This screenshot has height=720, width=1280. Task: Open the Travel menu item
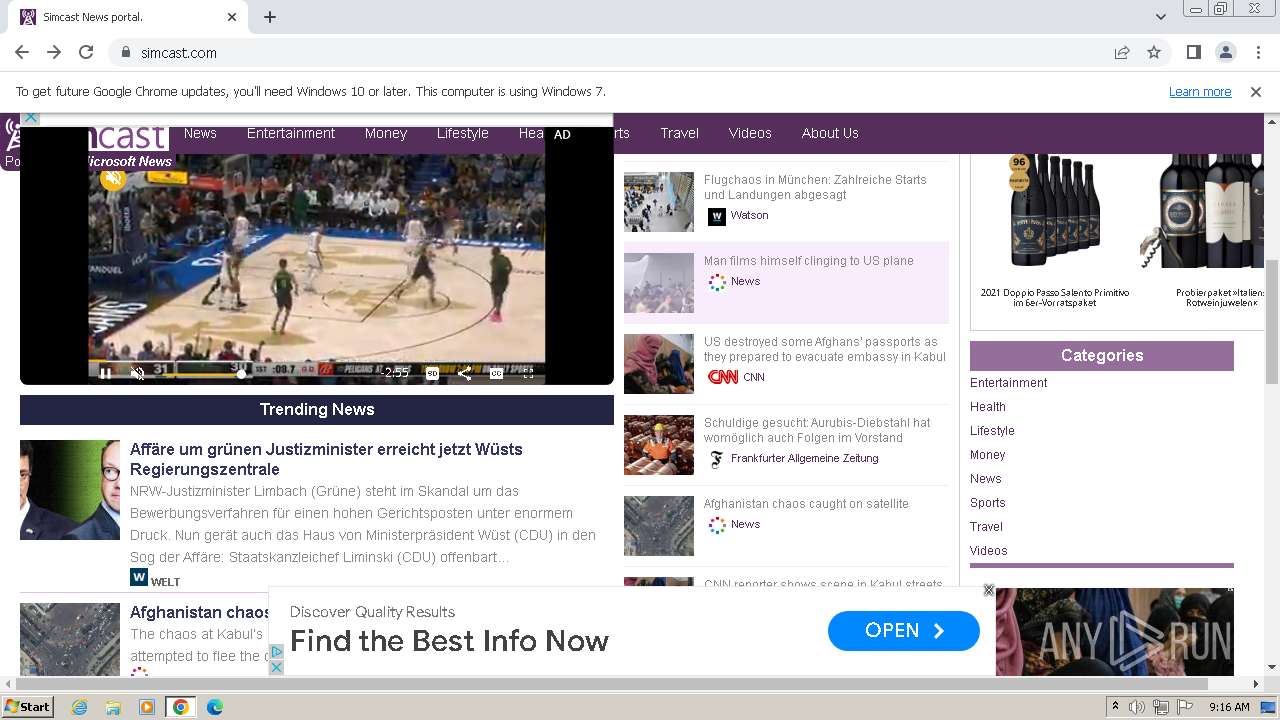tap(680, 133)
